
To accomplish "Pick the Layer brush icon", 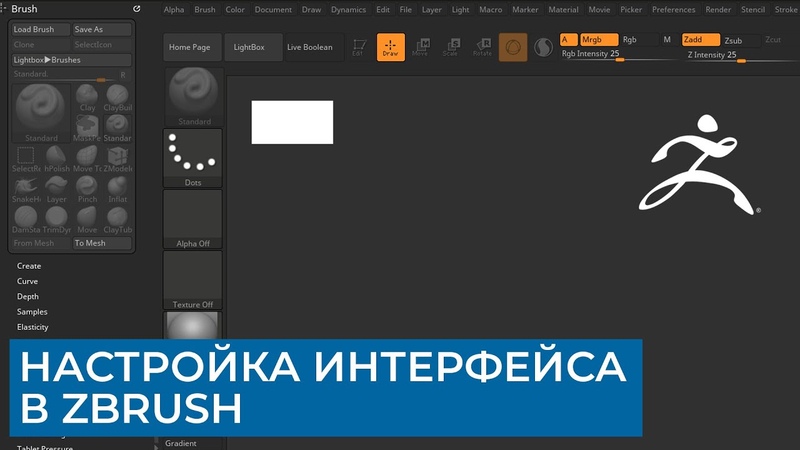I will click(56, 190).
